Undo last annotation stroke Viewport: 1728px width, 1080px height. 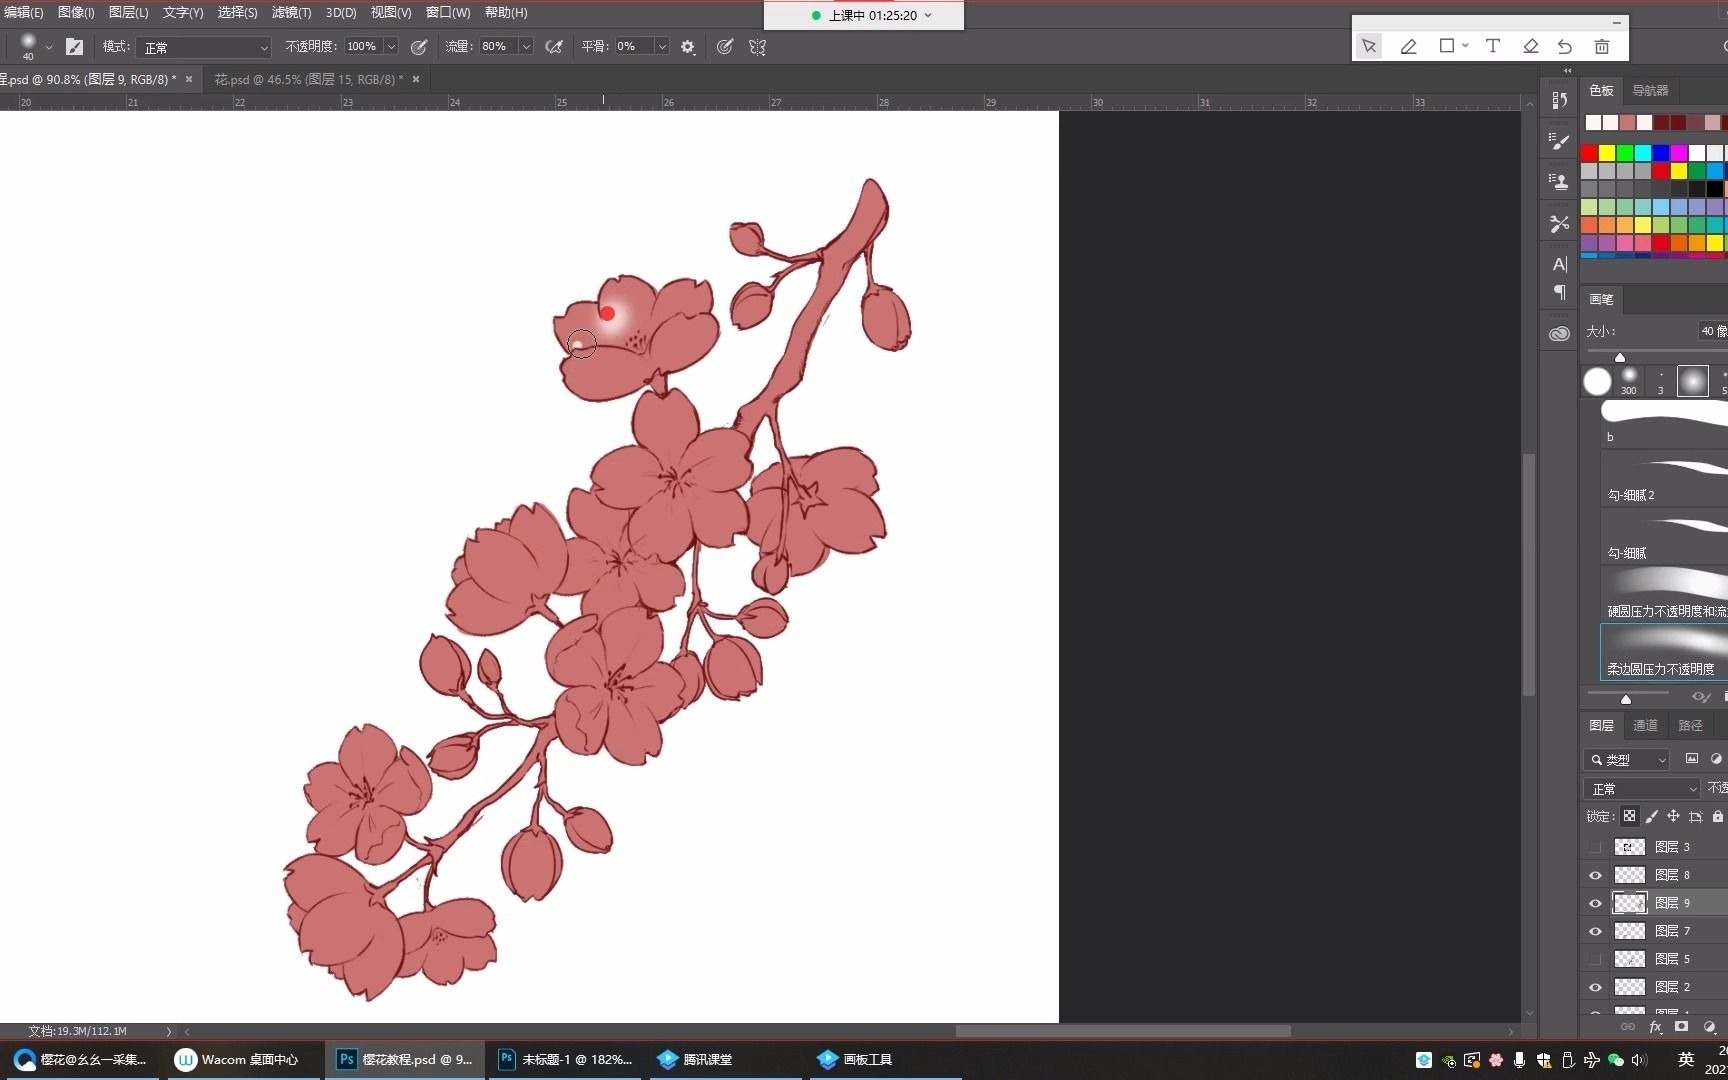pos(1565,46)
